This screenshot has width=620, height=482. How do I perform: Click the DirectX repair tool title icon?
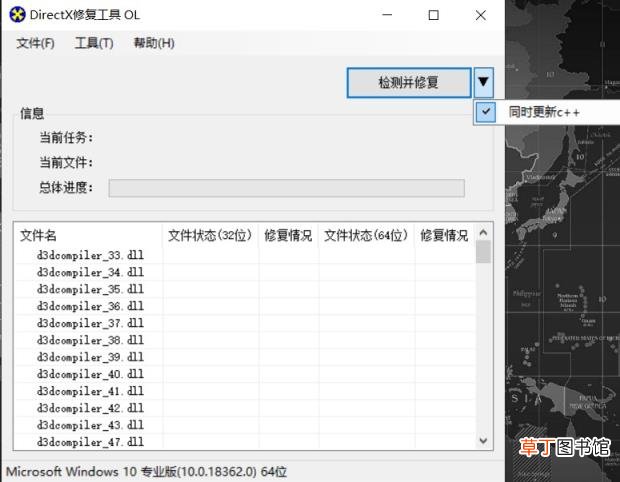tap(17, 15)
